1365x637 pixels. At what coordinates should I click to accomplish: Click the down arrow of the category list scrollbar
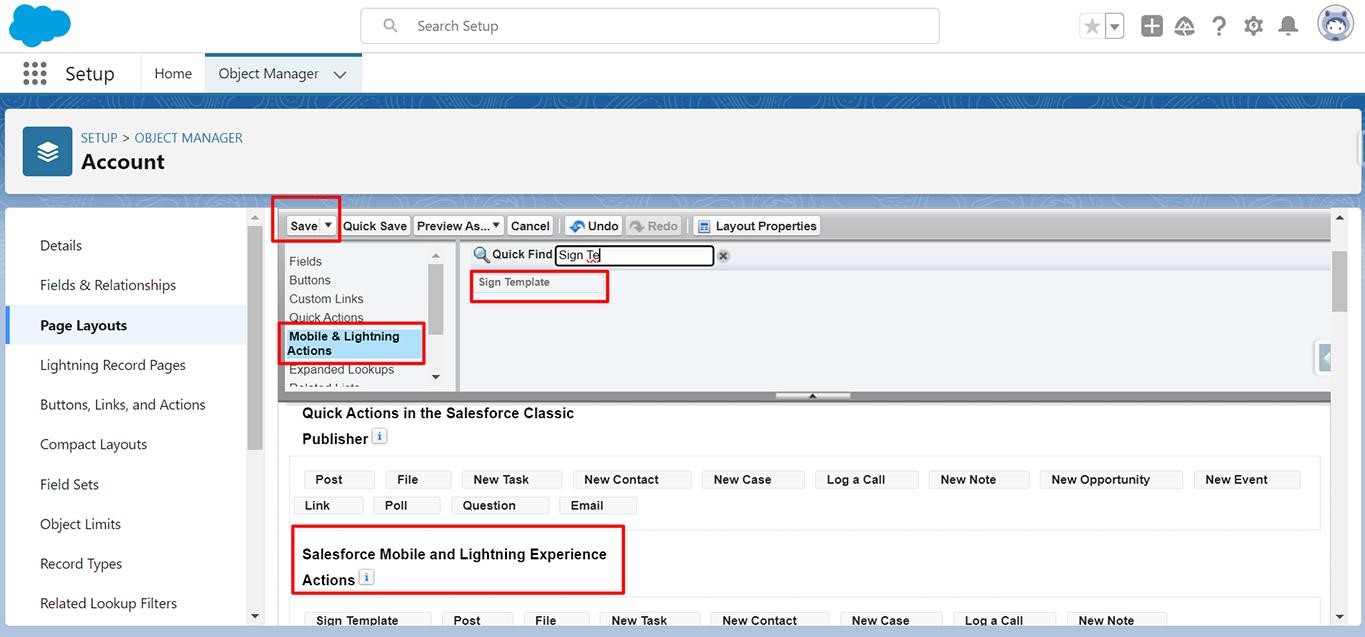click(x=435, y=377)
